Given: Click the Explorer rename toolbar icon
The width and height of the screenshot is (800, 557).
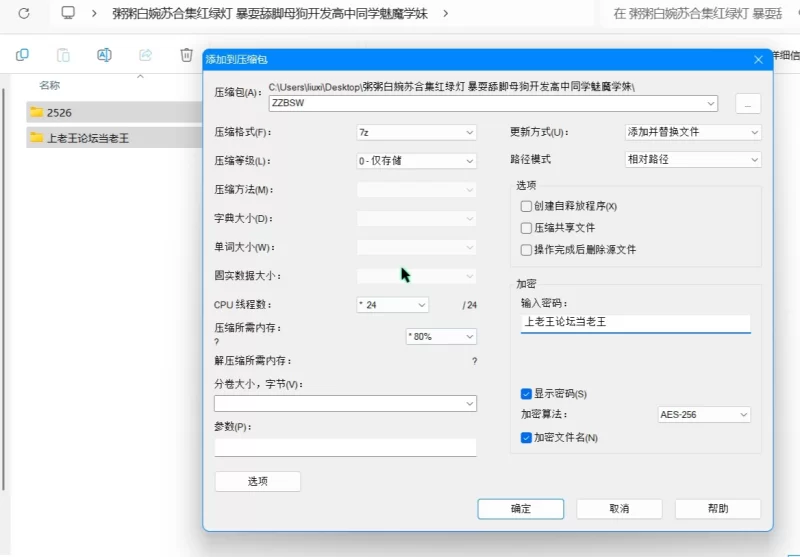Looking at the screenshot, I should pos(104,55).
